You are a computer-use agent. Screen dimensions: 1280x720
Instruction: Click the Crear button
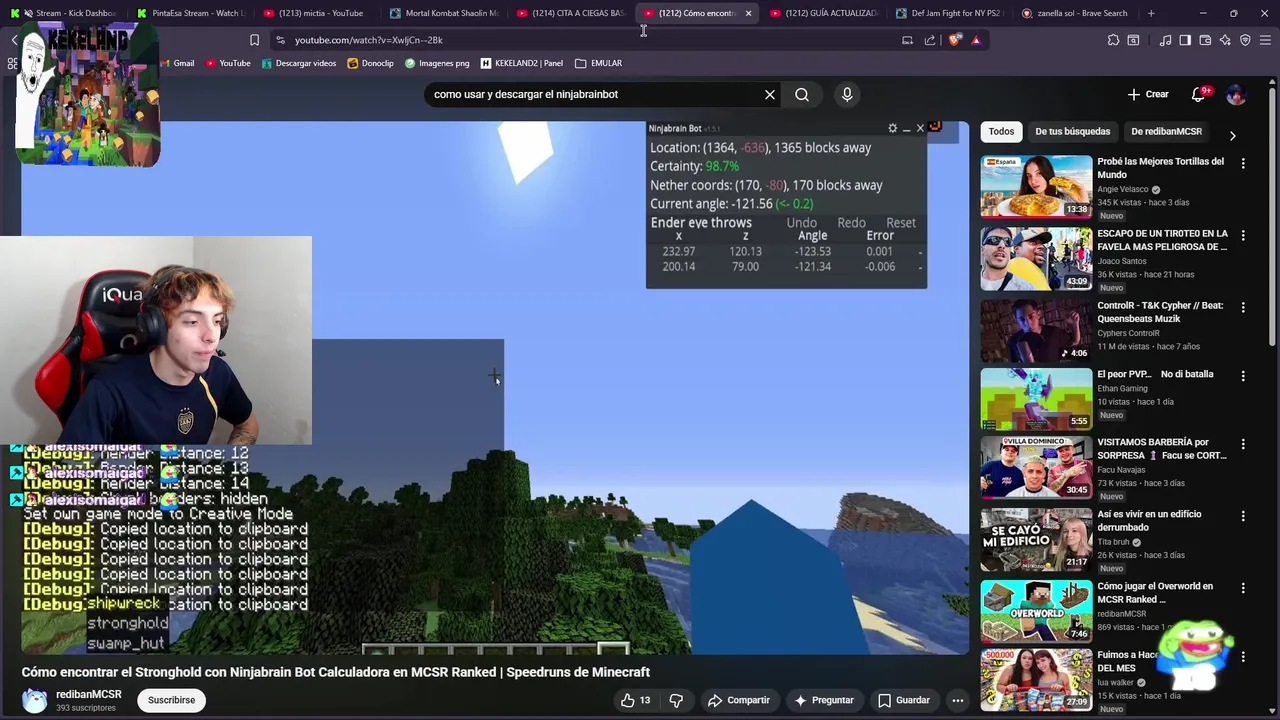click(x=1148, y=94)
